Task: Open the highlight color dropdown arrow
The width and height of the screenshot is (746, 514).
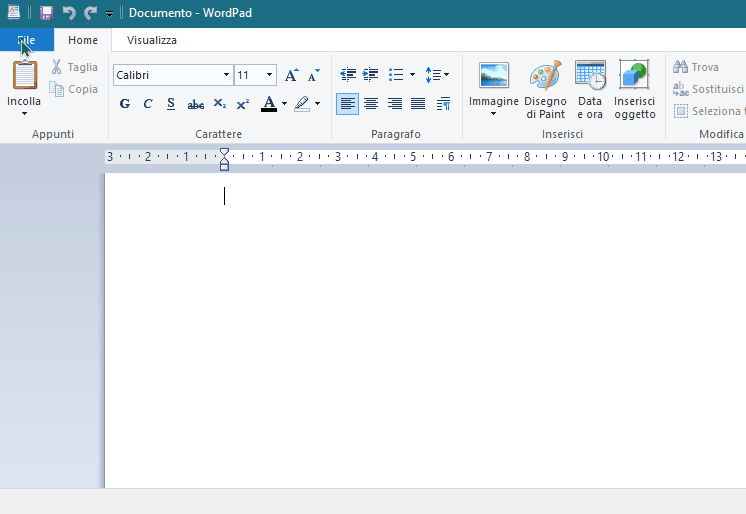Action: [318, 103]
